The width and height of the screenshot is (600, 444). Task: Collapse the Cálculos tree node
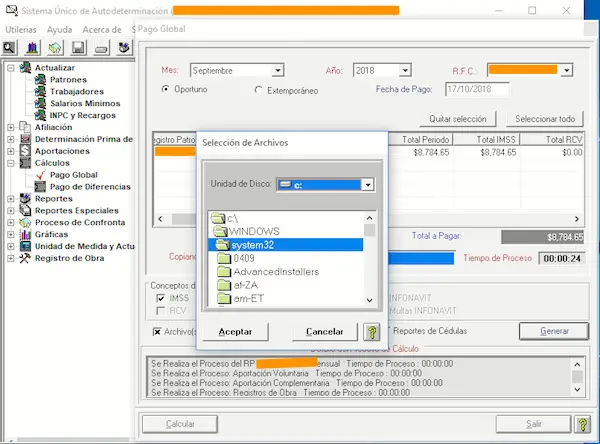11,163
